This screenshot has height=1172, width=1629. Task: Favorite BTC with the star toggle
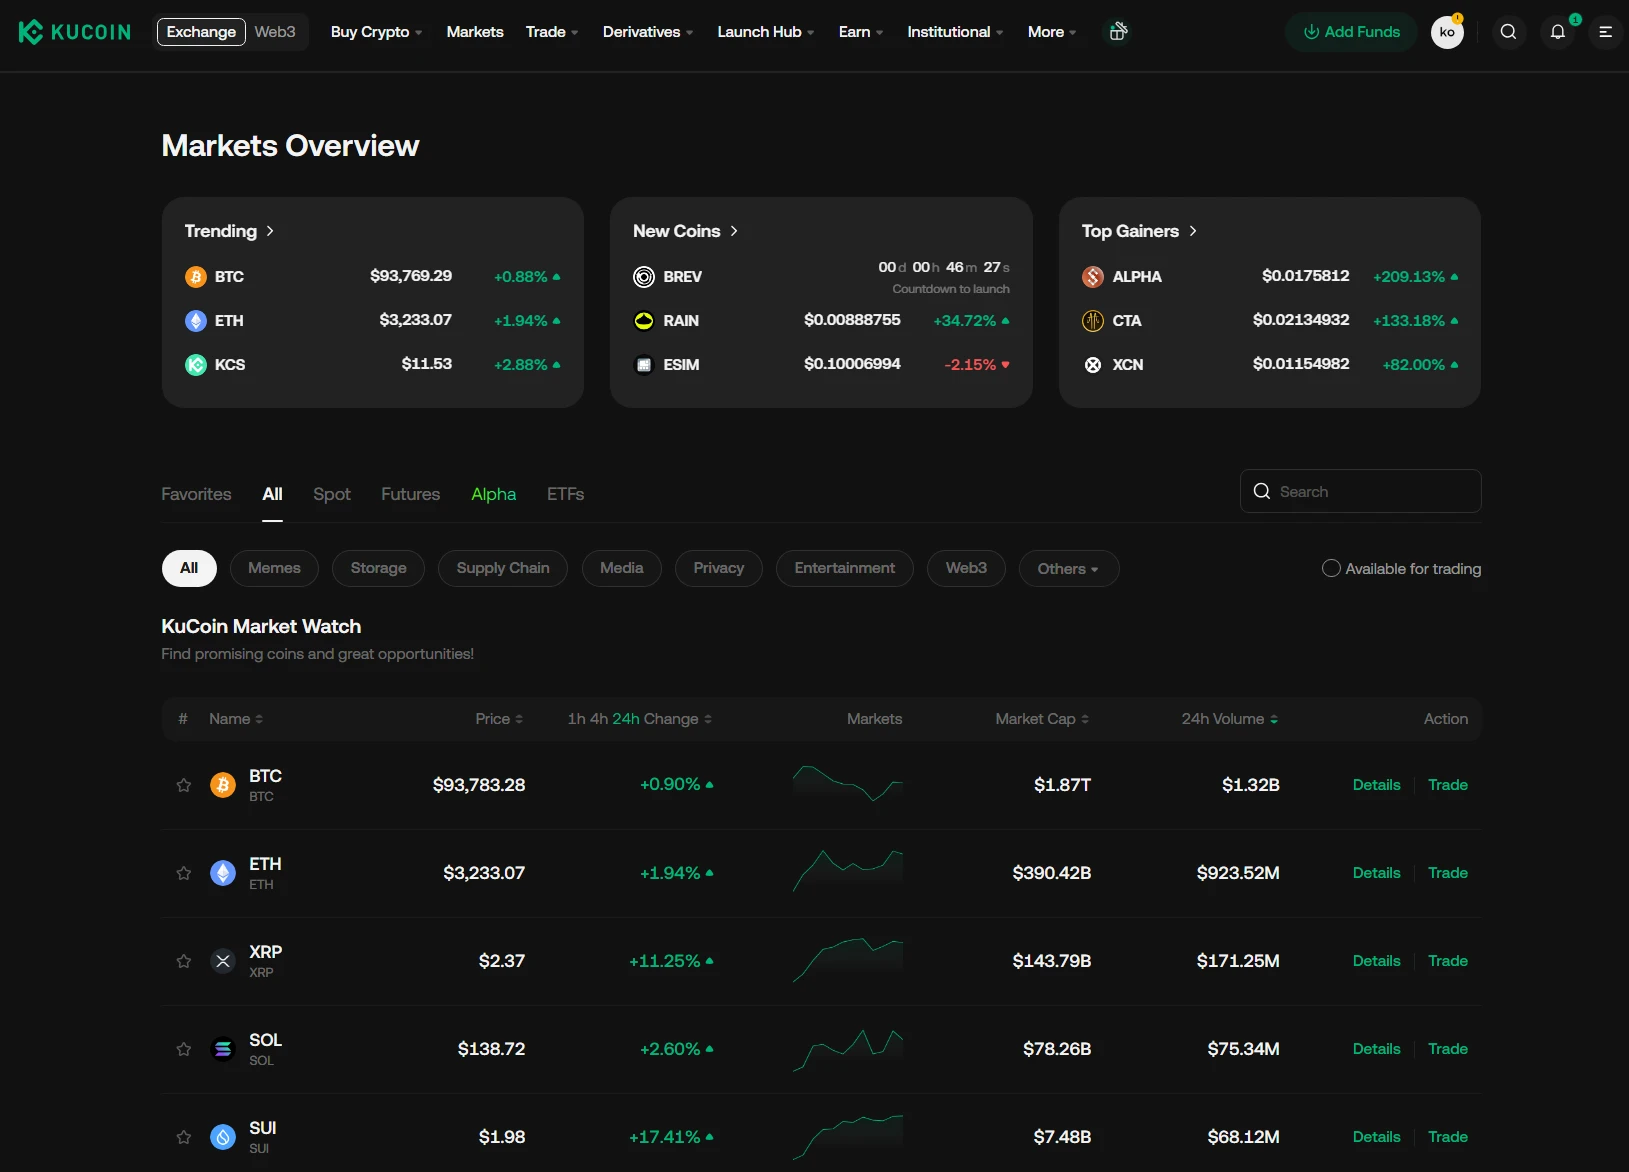[184, 785]
